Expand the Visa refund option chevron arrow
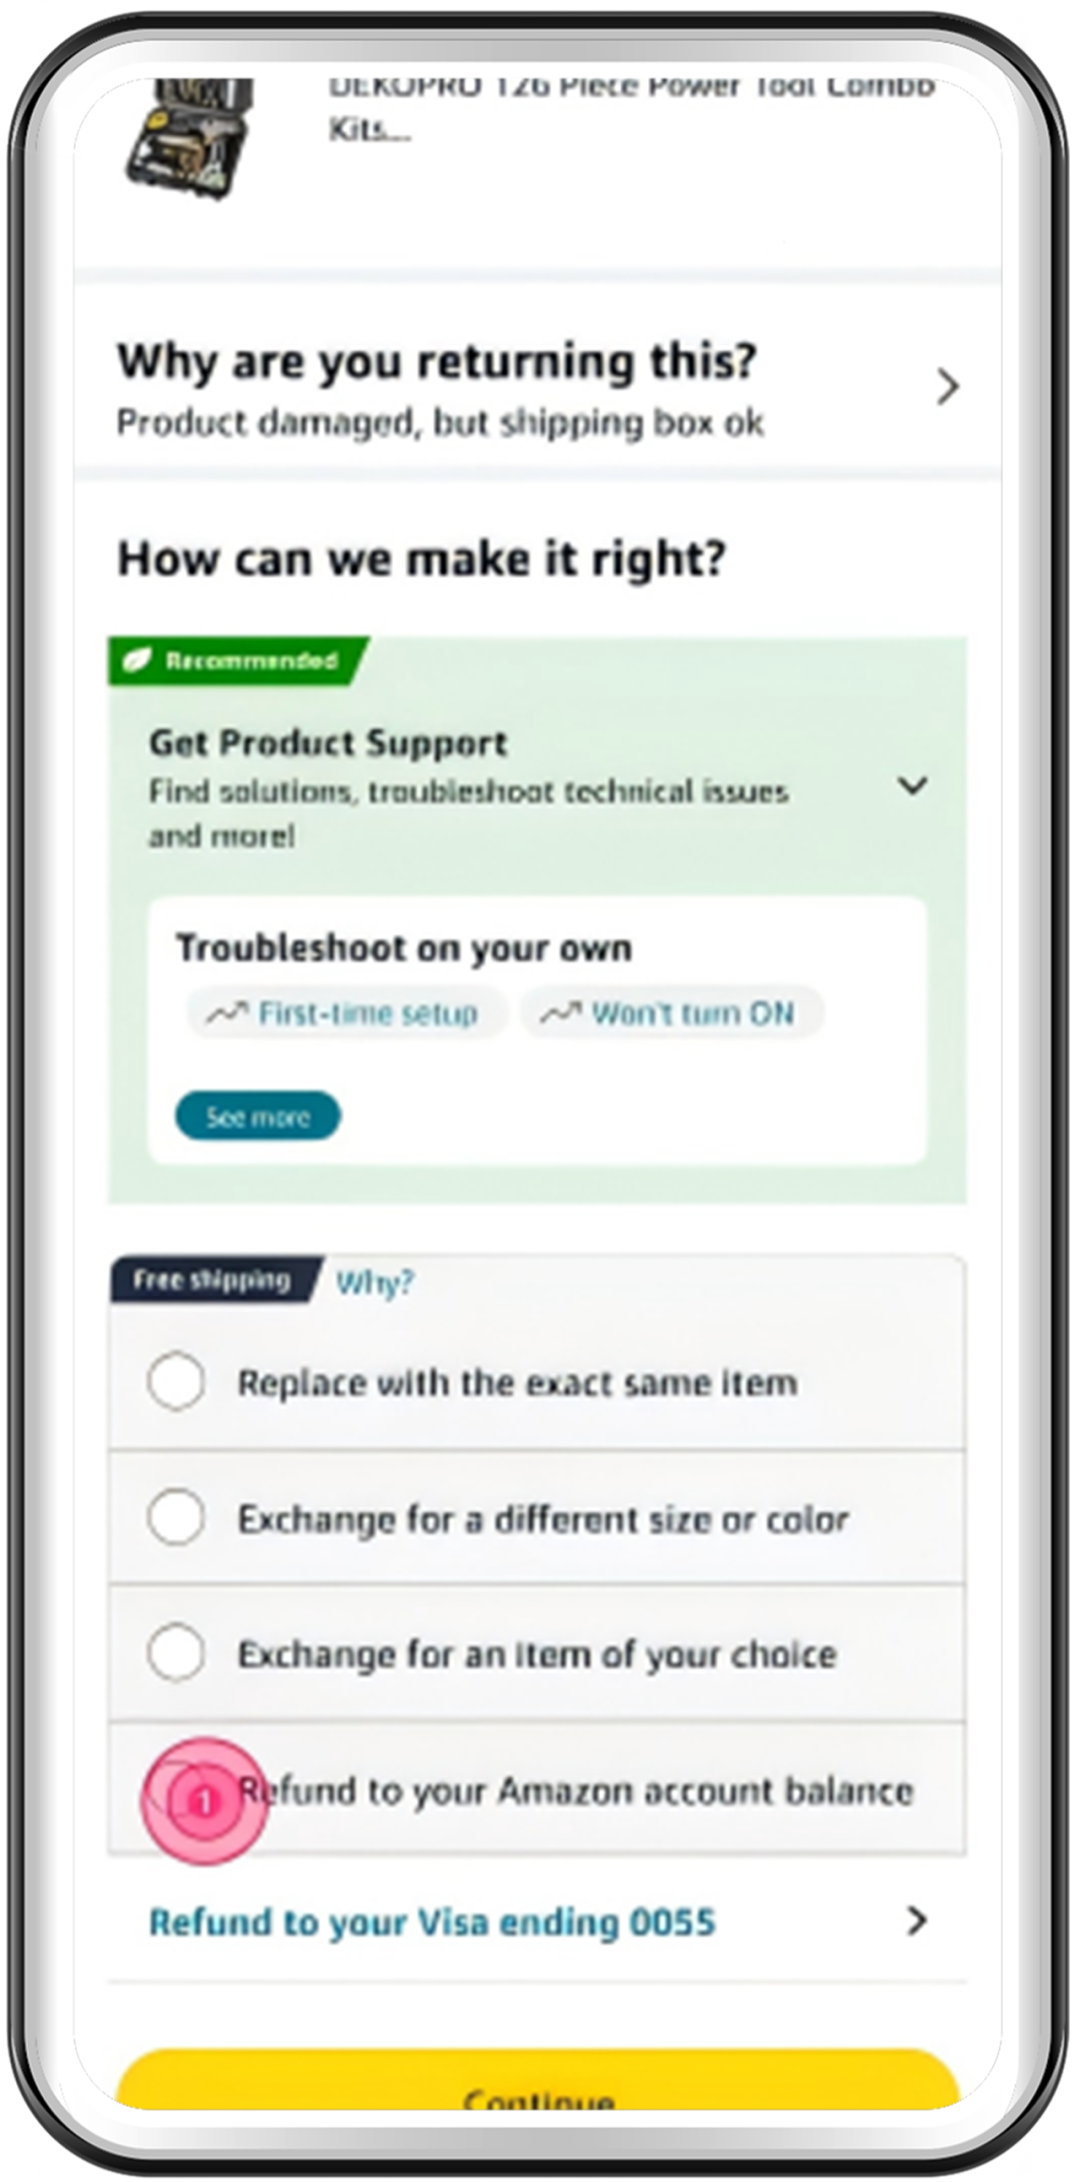This screenshot has width=1080, height=2182. click(916, 1921)
